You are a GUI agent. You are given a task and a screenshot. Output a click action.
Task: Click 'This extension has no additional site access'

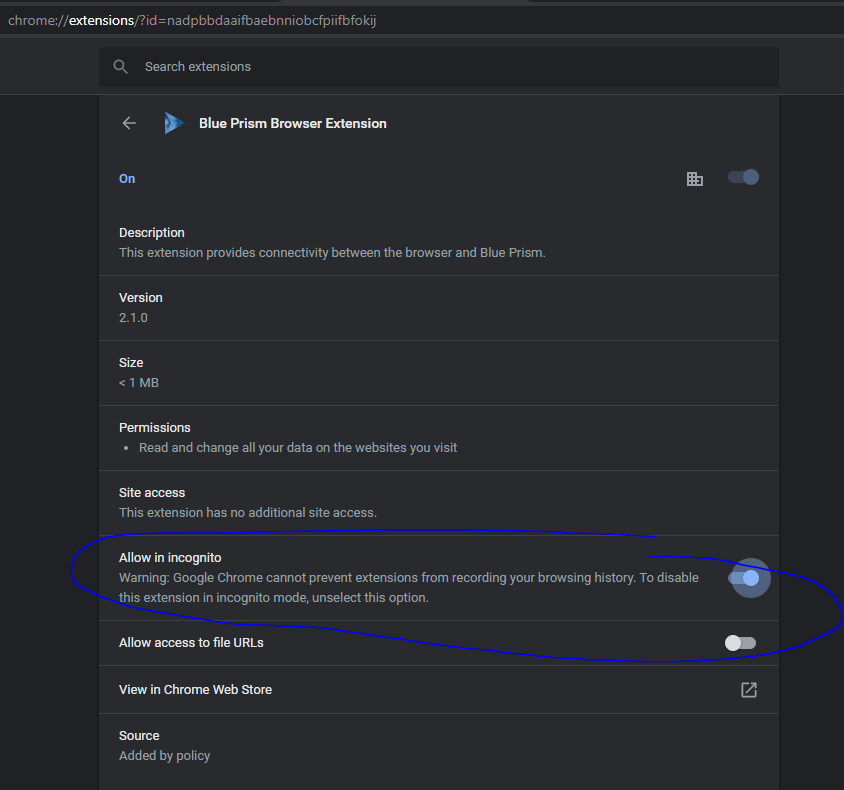[248, 512]
